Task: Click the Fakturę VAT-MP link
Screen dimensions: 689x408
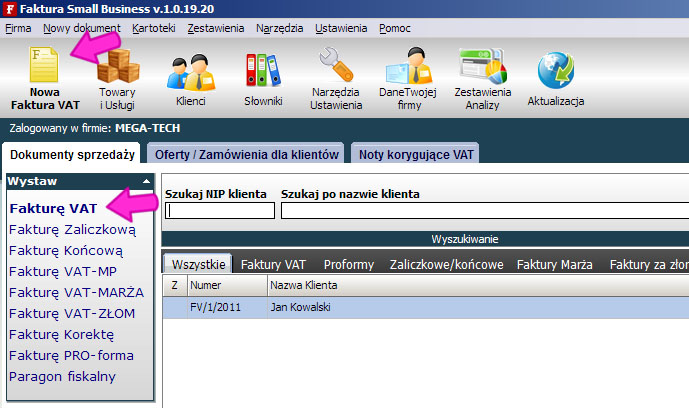Action: (x=63, y=272)
